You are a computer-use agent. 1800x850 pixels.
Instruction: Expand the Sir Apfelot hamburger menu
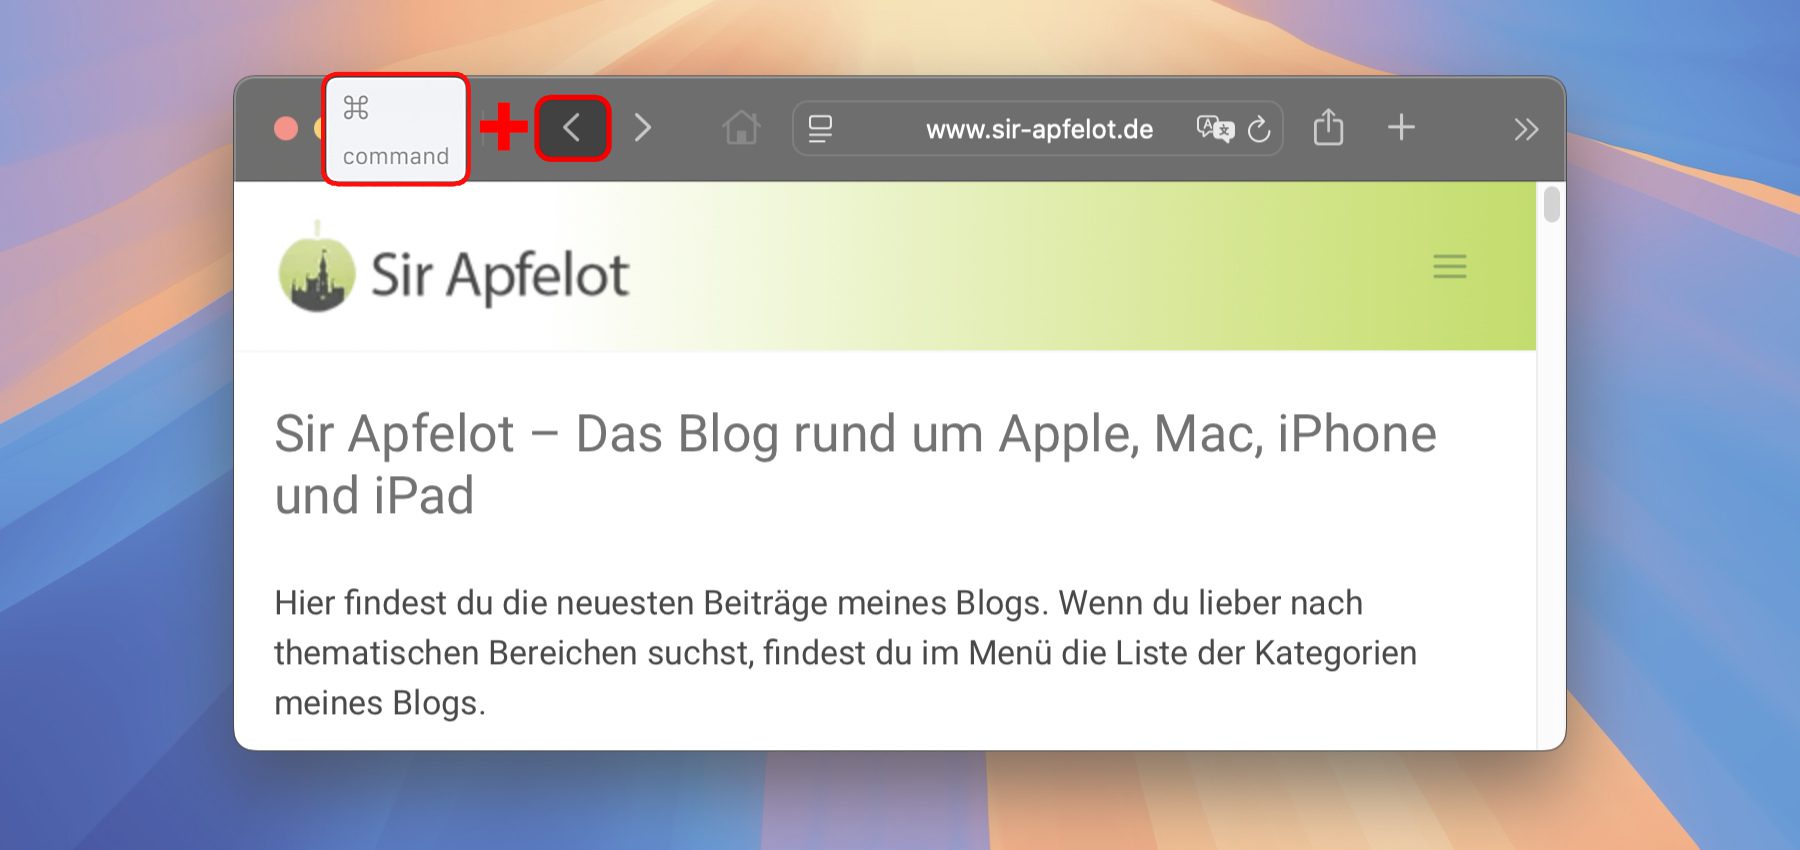[x=1449, y=266]
